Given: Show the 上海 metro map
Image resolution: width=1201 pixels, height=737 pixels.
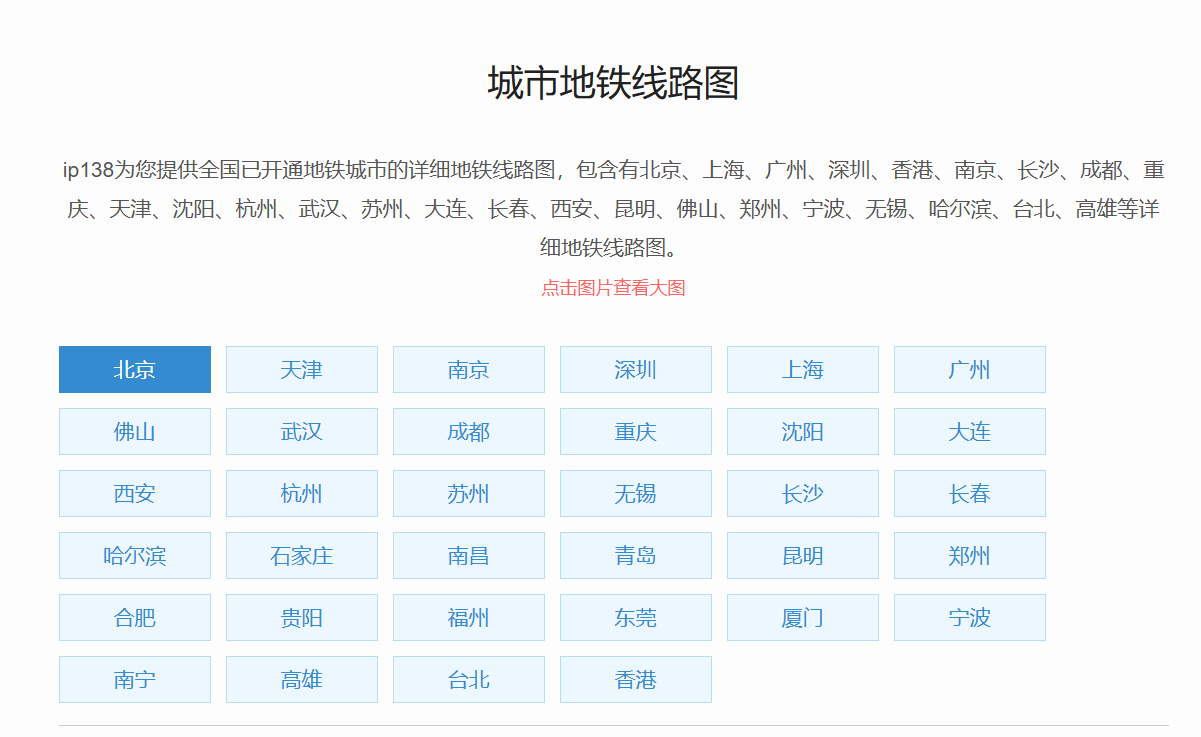Looking at the screenshot, I should pyautogui.click(x=803, y=370).
